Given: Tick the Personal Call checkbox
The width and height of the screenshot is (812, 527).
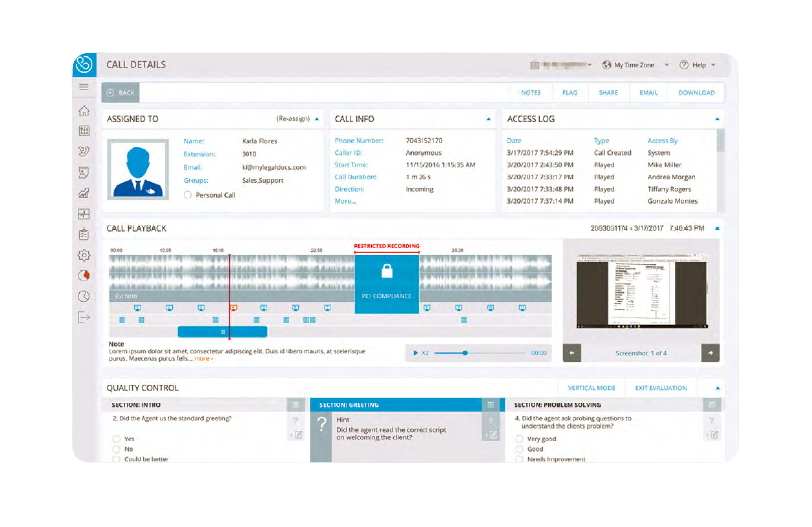Looking at the screenshot, I should click(x=188, y=195).
